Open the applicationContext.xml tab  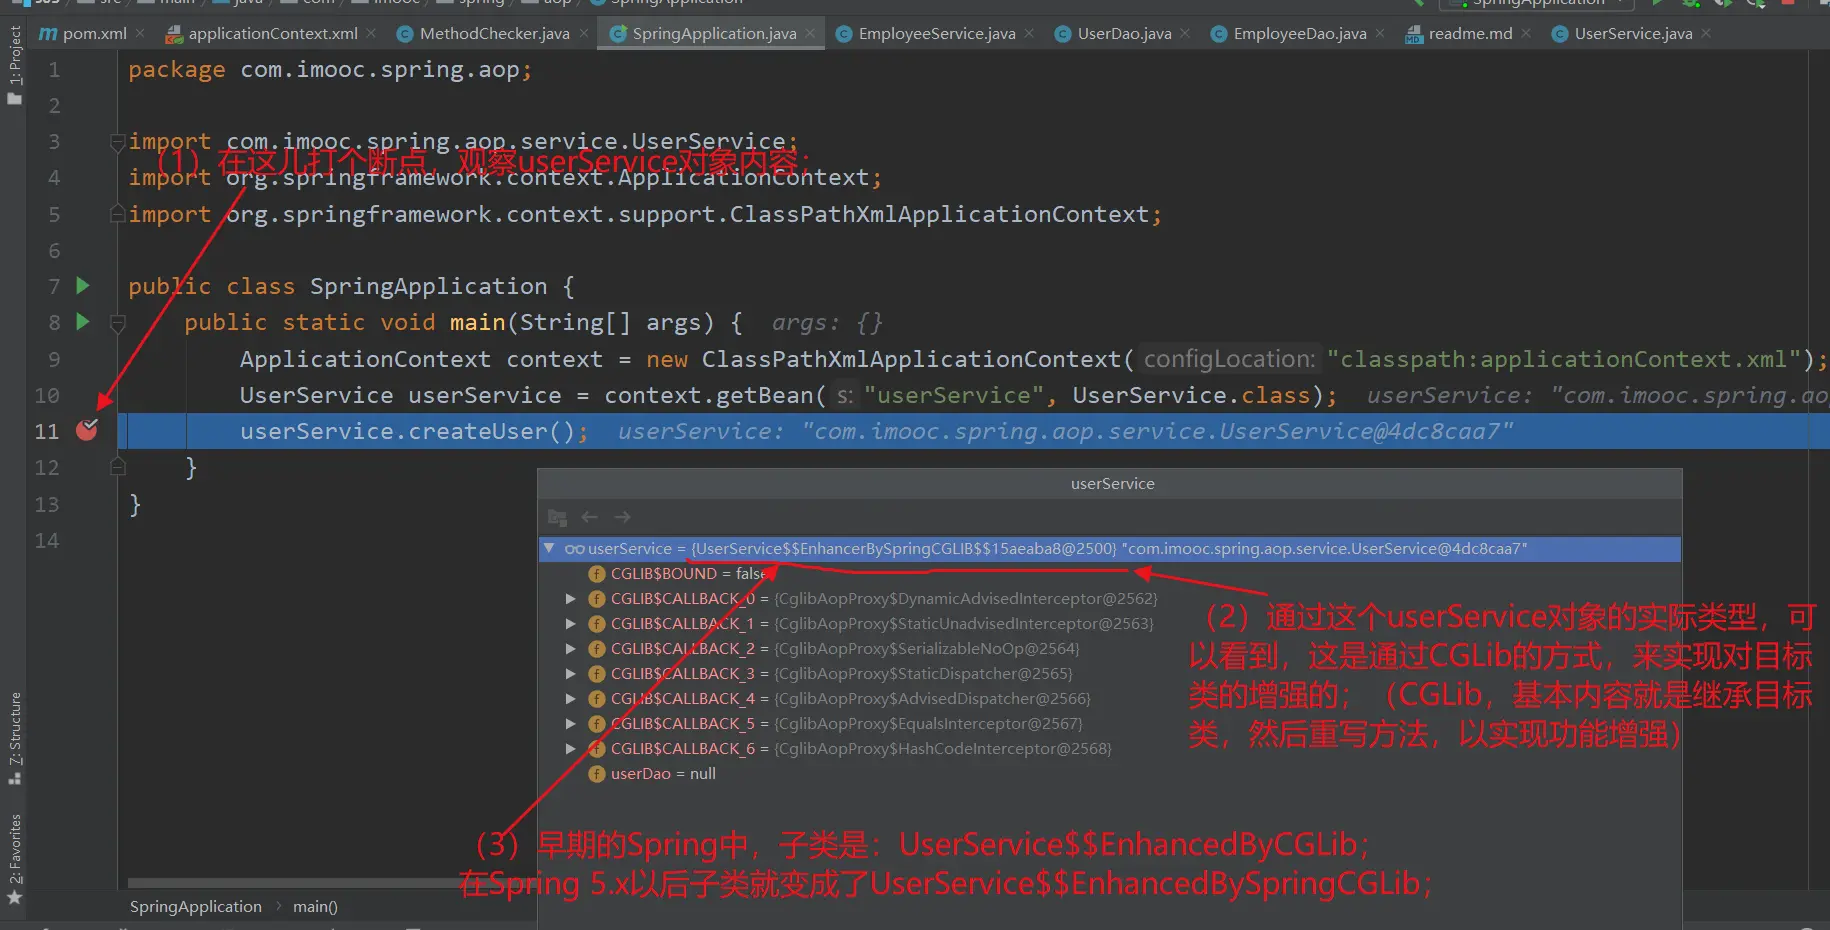pos(273,34)
